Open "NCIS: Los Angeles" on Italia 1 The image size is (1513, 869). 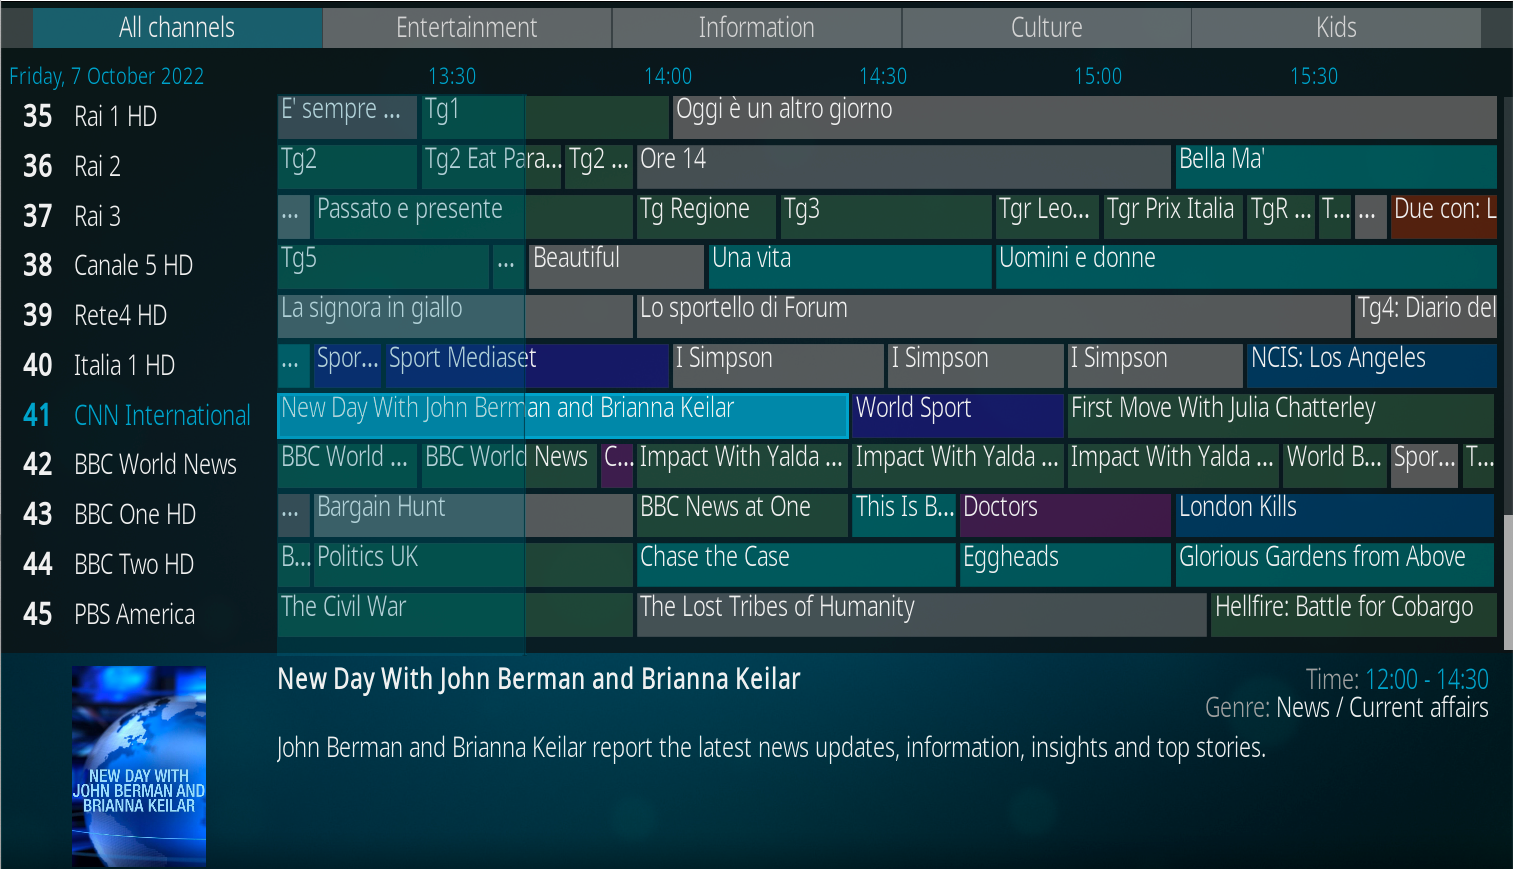[1371, 365]
